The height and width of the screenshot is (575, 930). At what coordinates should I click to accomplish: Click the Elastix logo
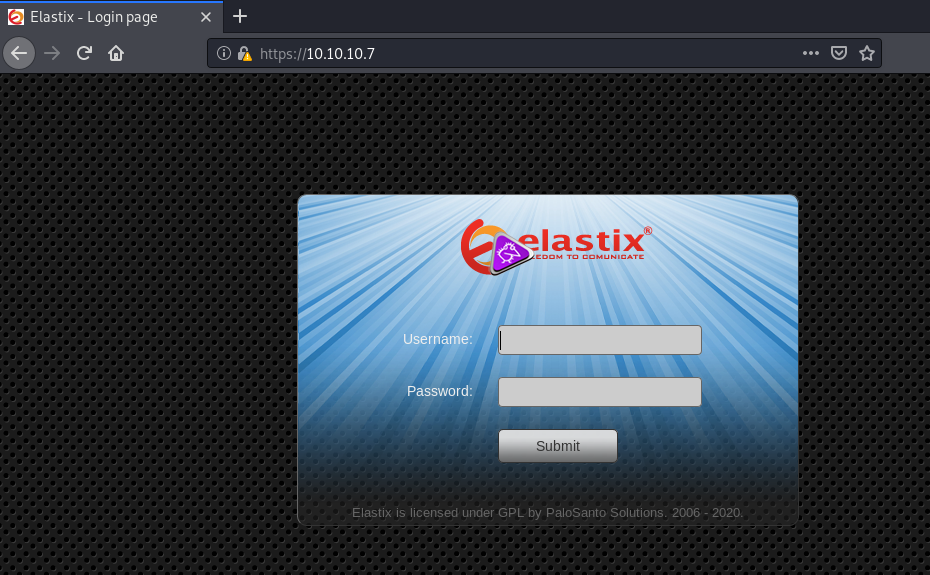point(556,247)
